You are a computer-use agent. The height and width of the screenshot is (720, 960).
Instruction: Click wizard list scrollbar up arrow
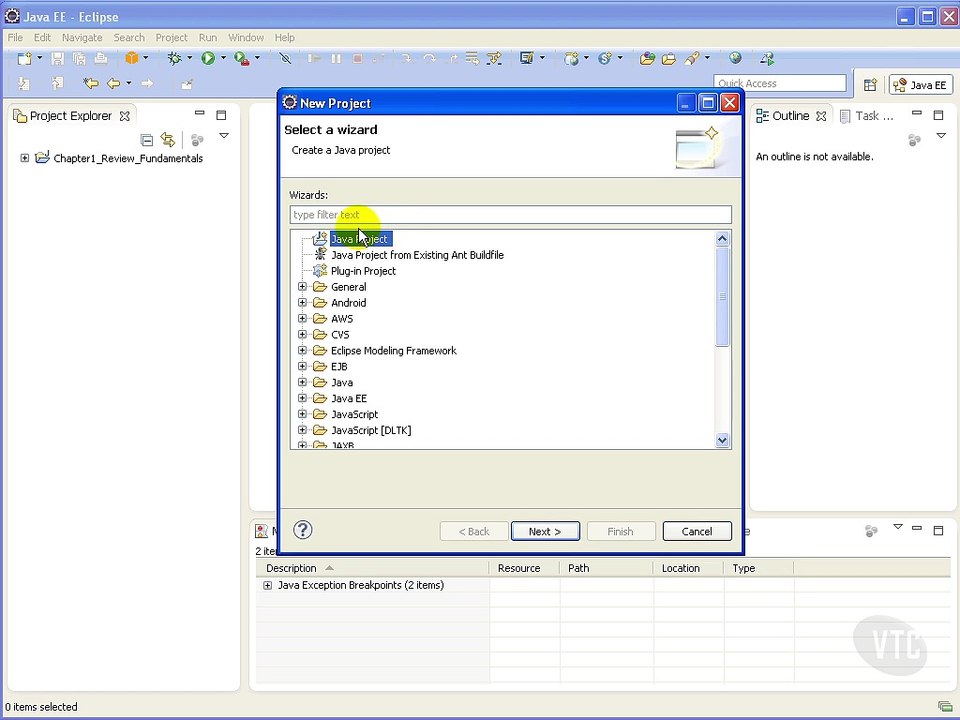point(722,239)
